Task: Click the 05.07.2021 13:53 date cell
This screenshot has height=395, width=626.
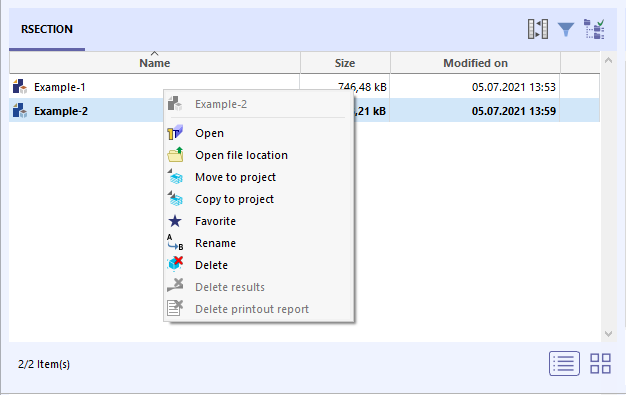Action: click(x=513, y=87)
